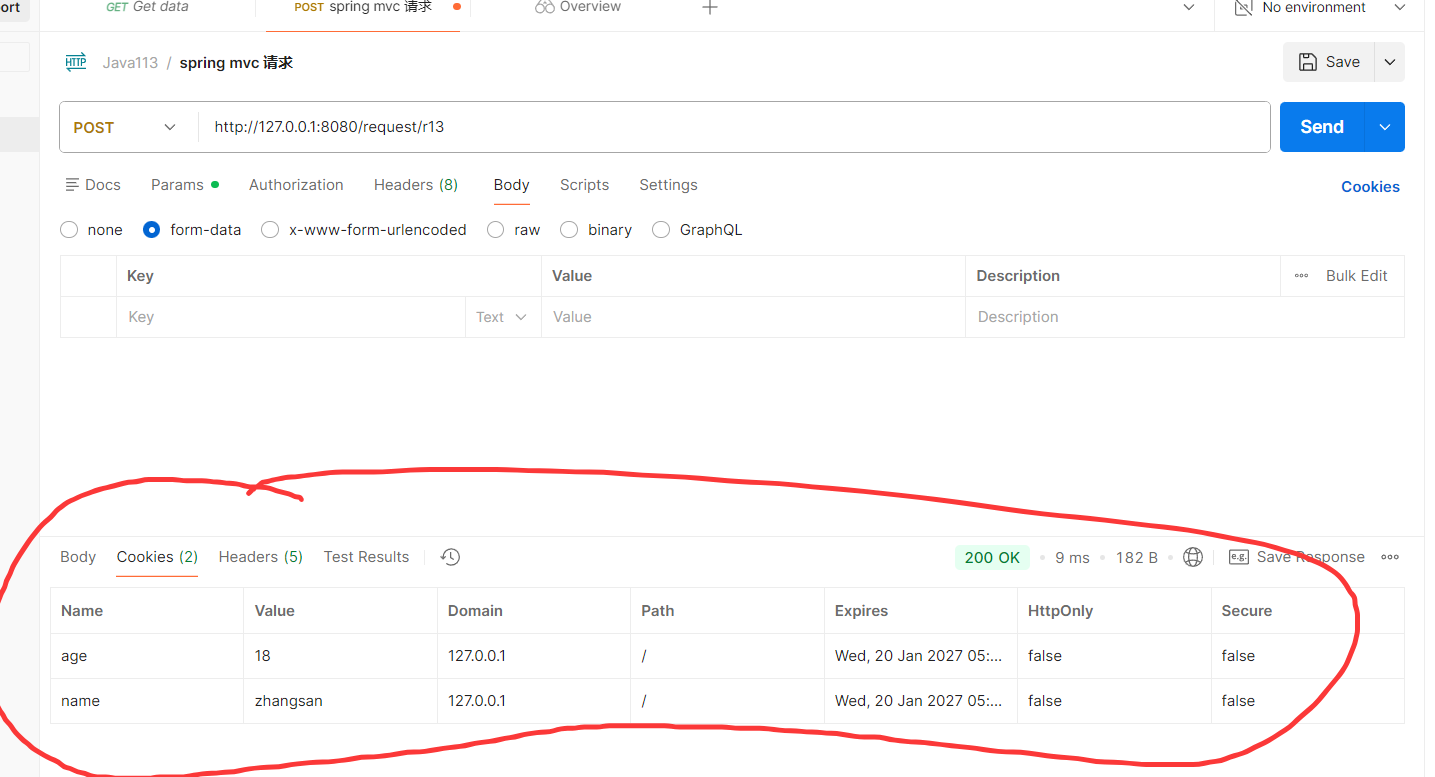Image resolution: width=1435 pixels, height=777 pixels.
Task: Open the Test Results tab
Action: (x=366, y=557)
